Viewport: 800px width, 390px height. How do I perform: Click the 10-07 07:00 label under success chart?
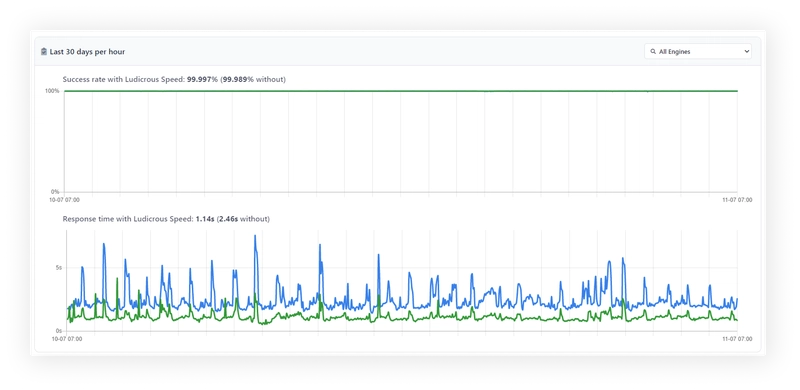64,200
